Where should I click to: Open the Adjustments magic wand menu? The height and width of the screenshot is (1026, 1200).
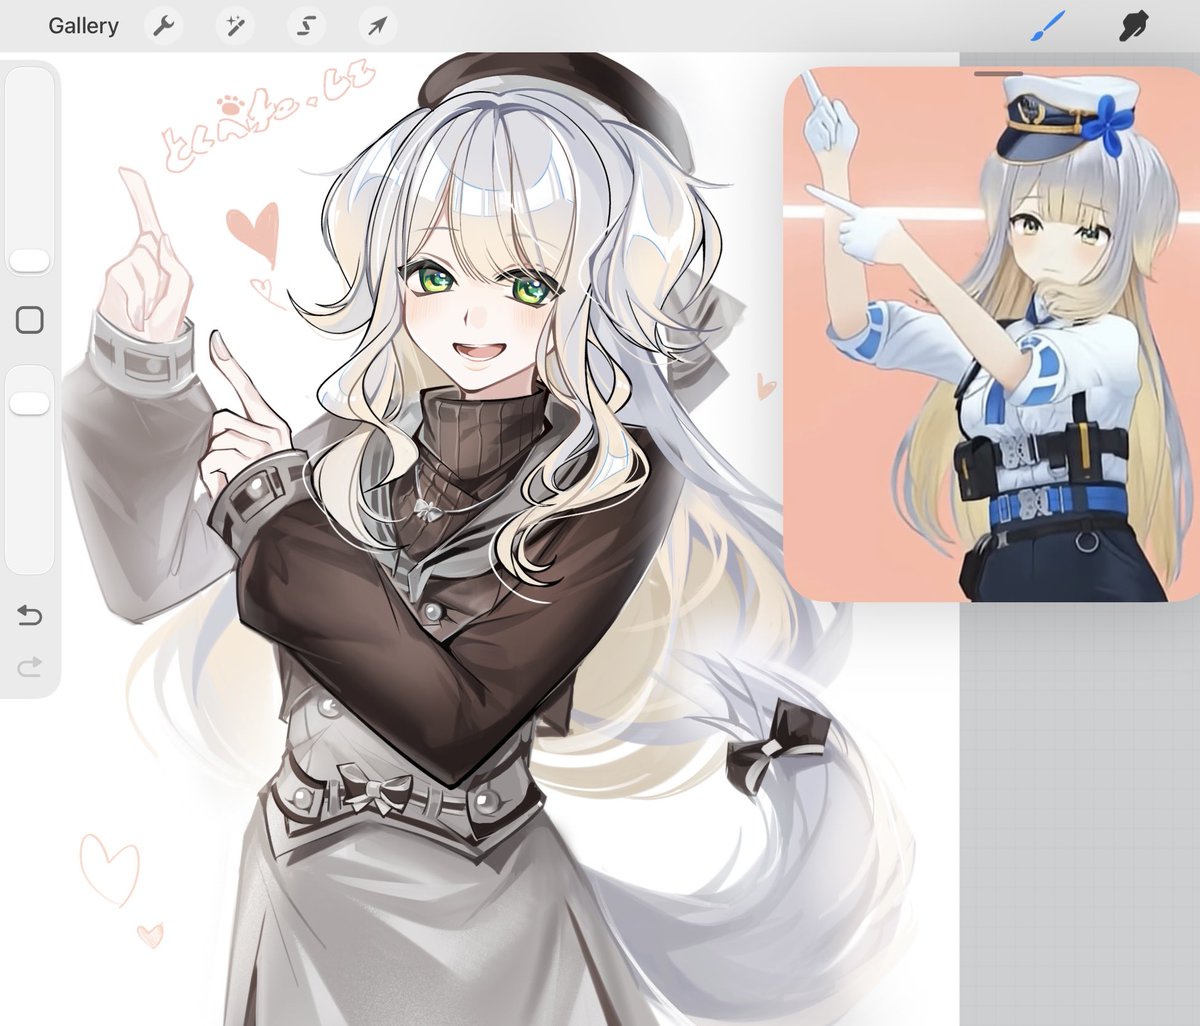coord(235,26)
